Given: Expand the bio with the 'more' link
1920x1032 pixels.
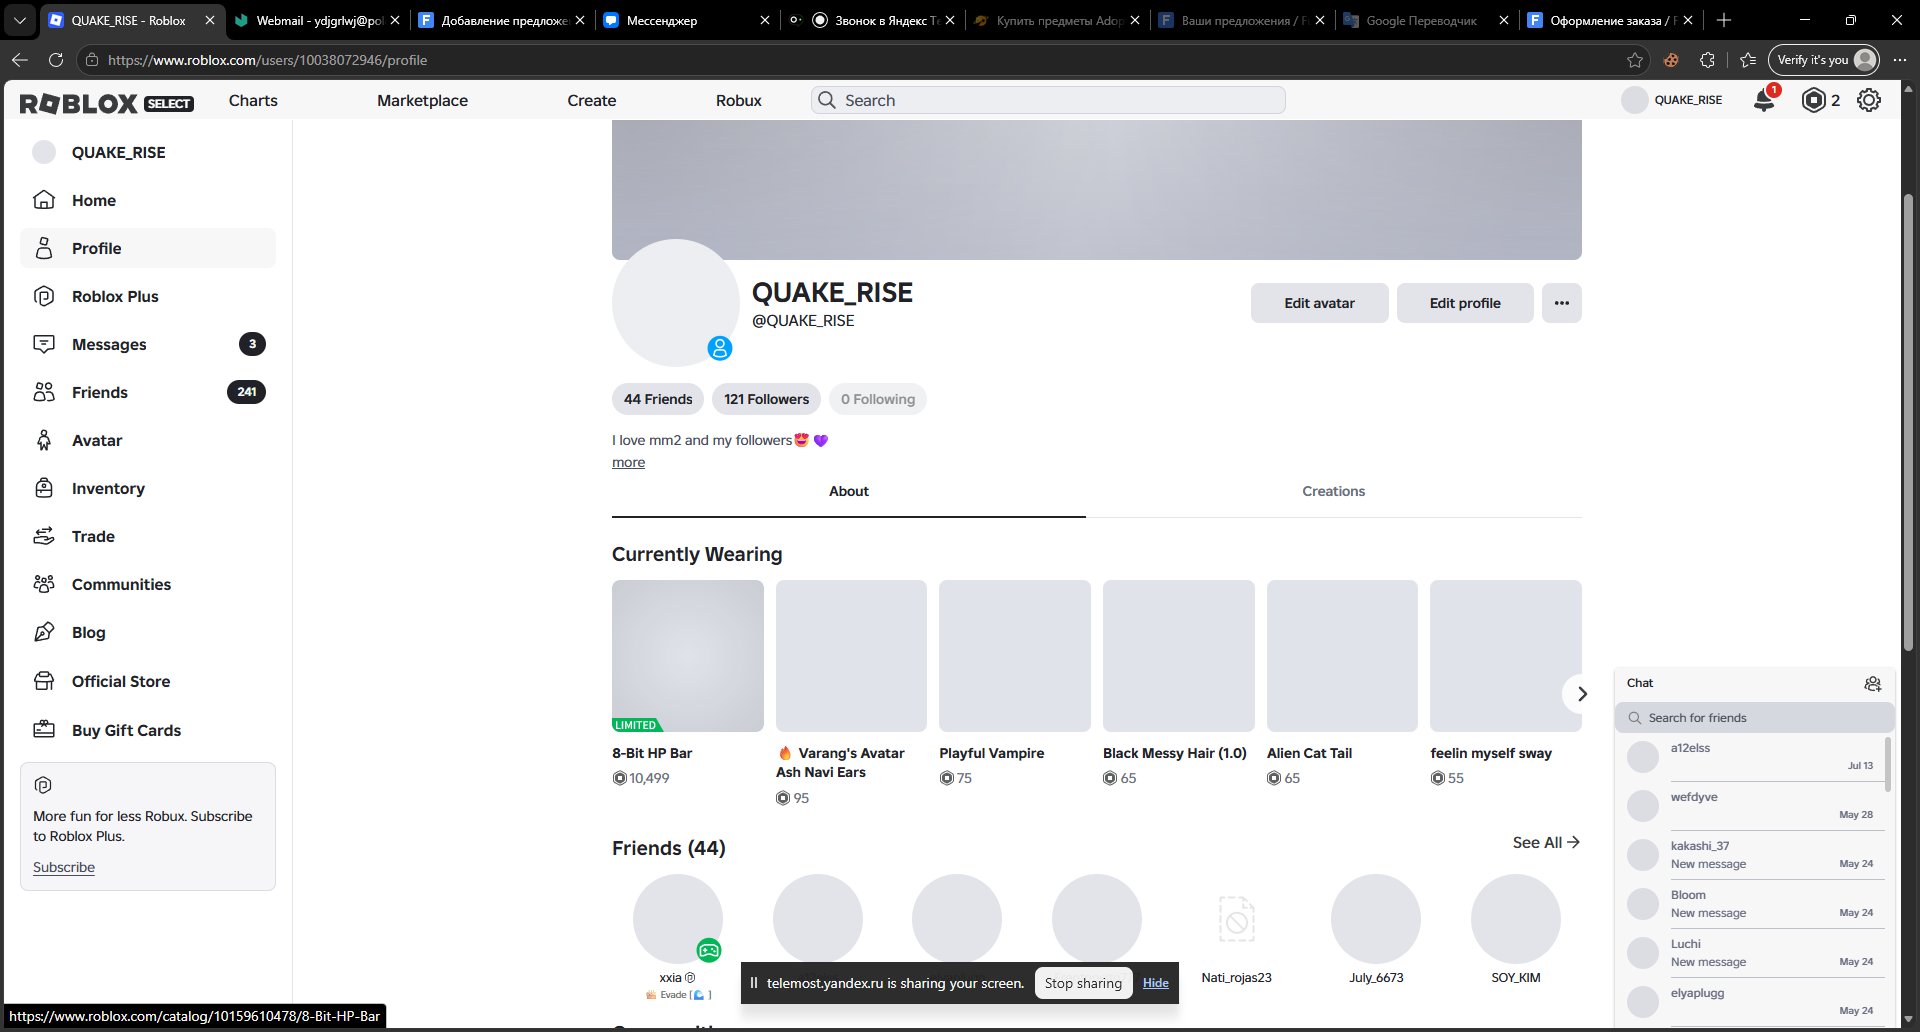Looking at the screenshot, I should tap(628, 462).
